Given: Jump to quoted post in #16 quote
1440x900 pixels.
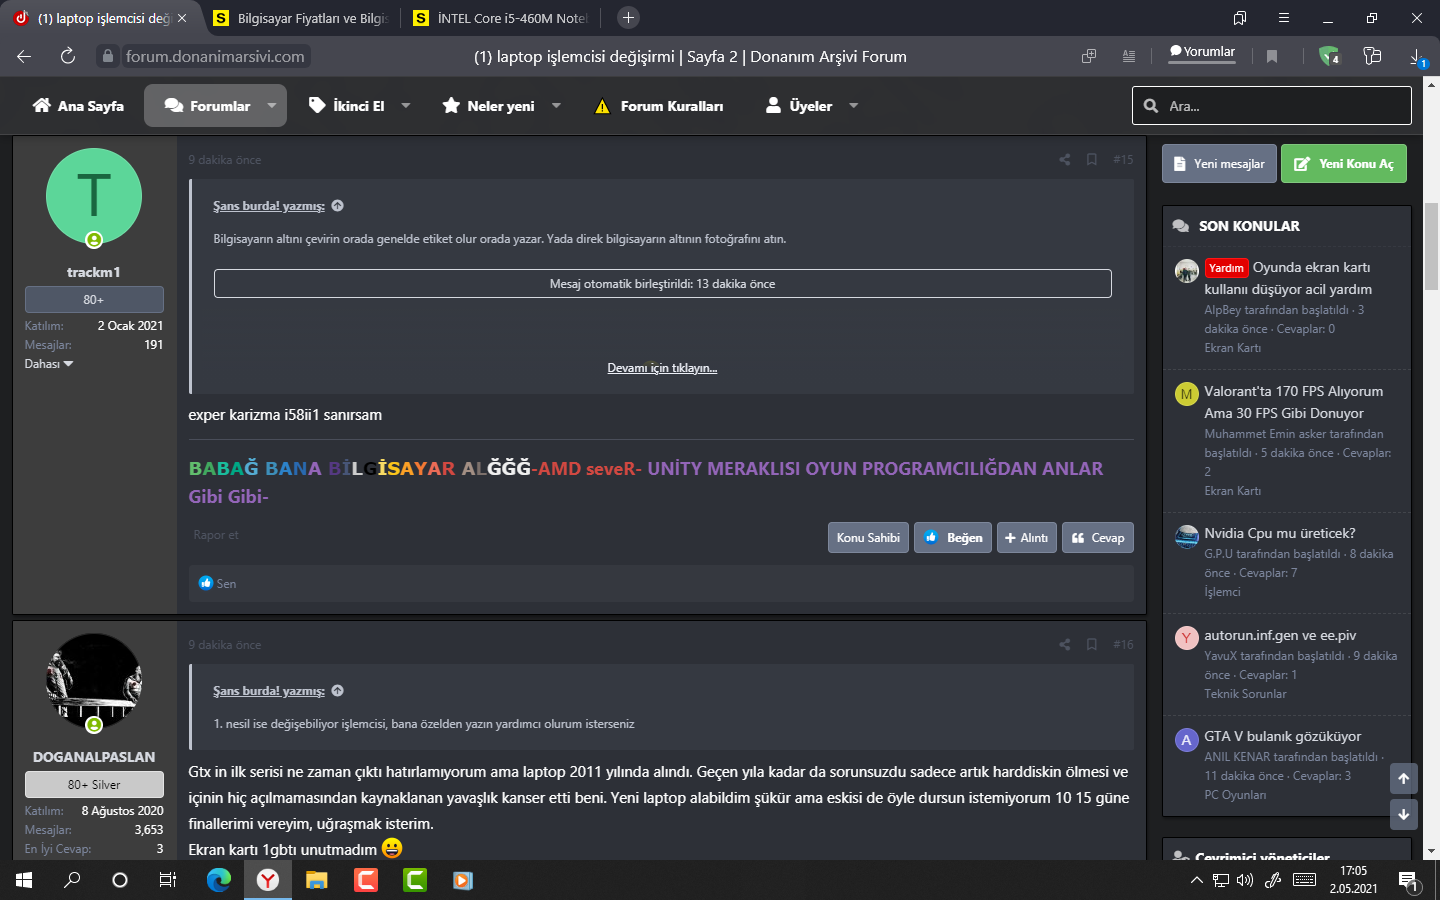Looking at the screenshot, I should click(338, 691).
